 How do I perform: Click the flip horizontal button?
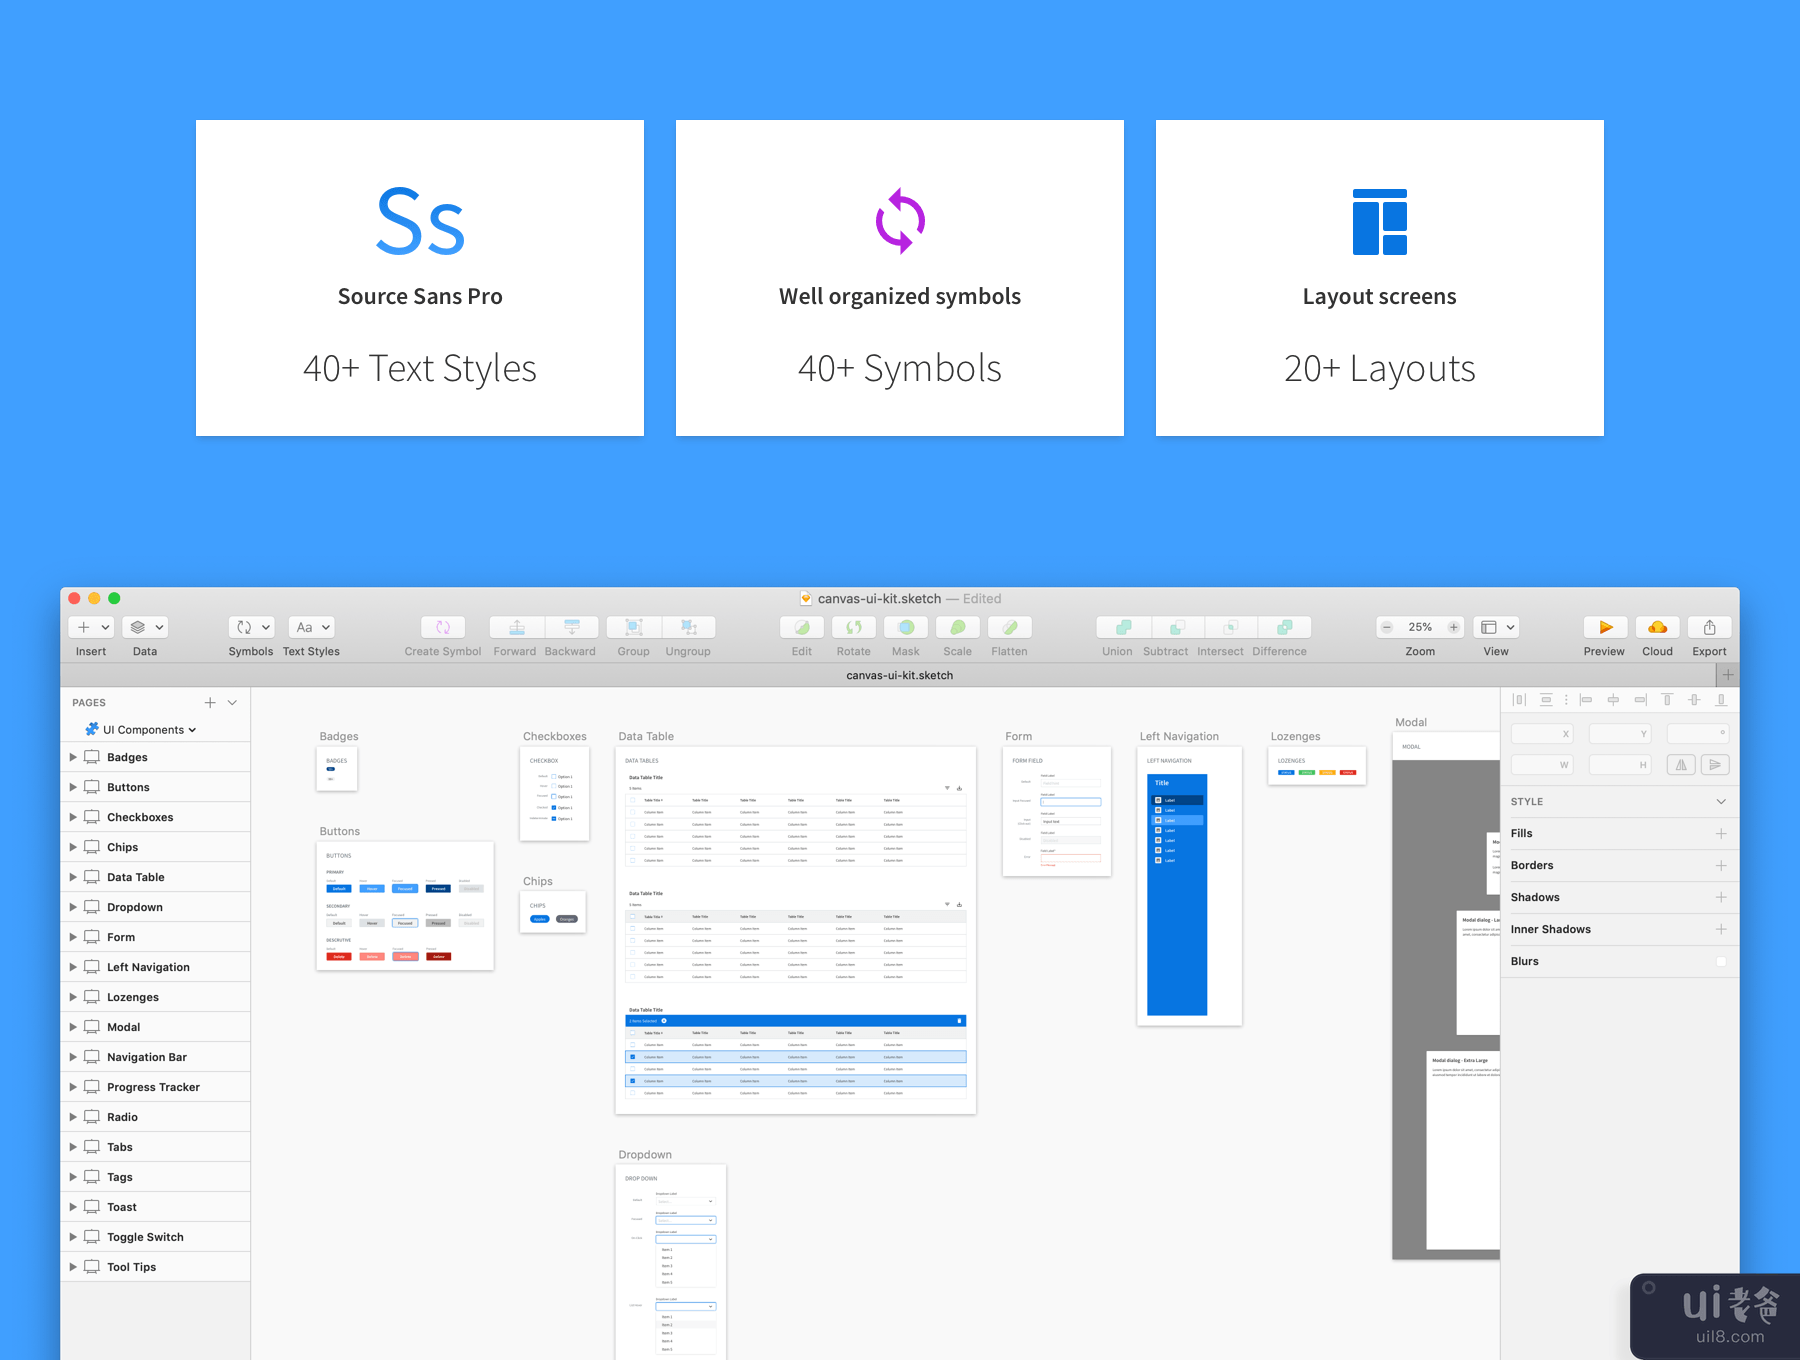[1681, 765]
